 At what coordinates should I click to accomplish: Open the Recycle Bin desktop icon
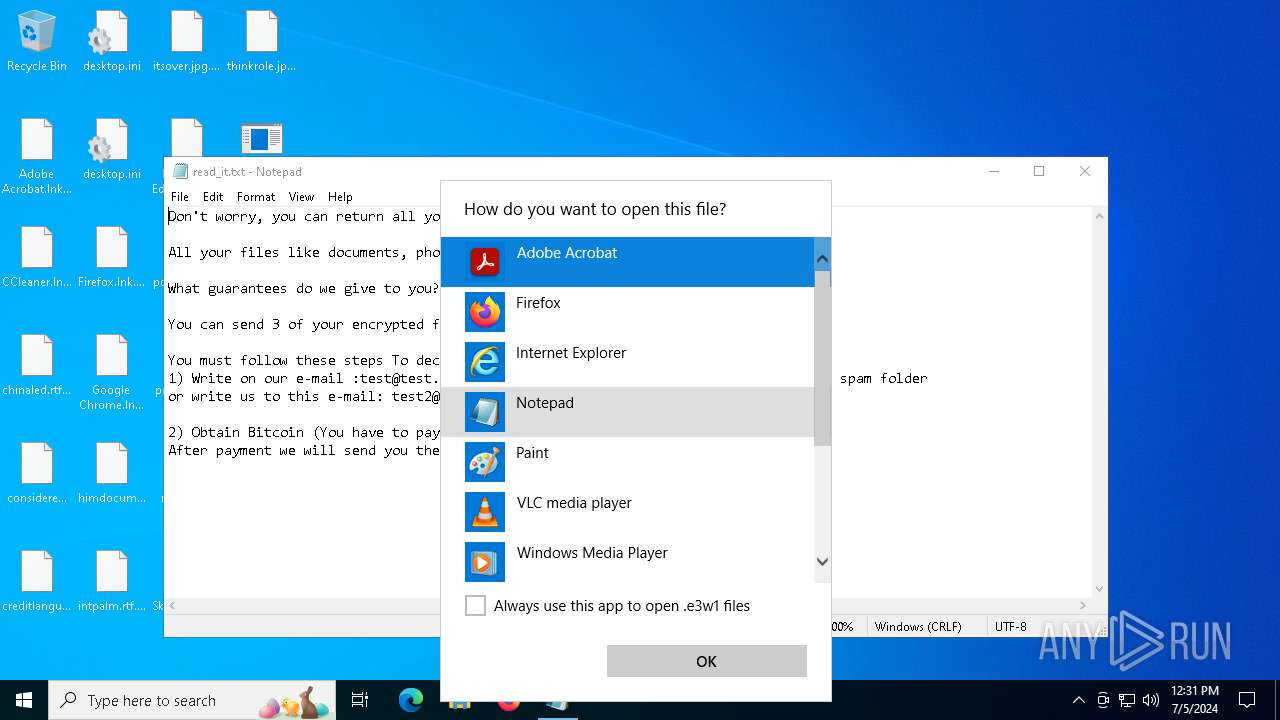(37, 41)
